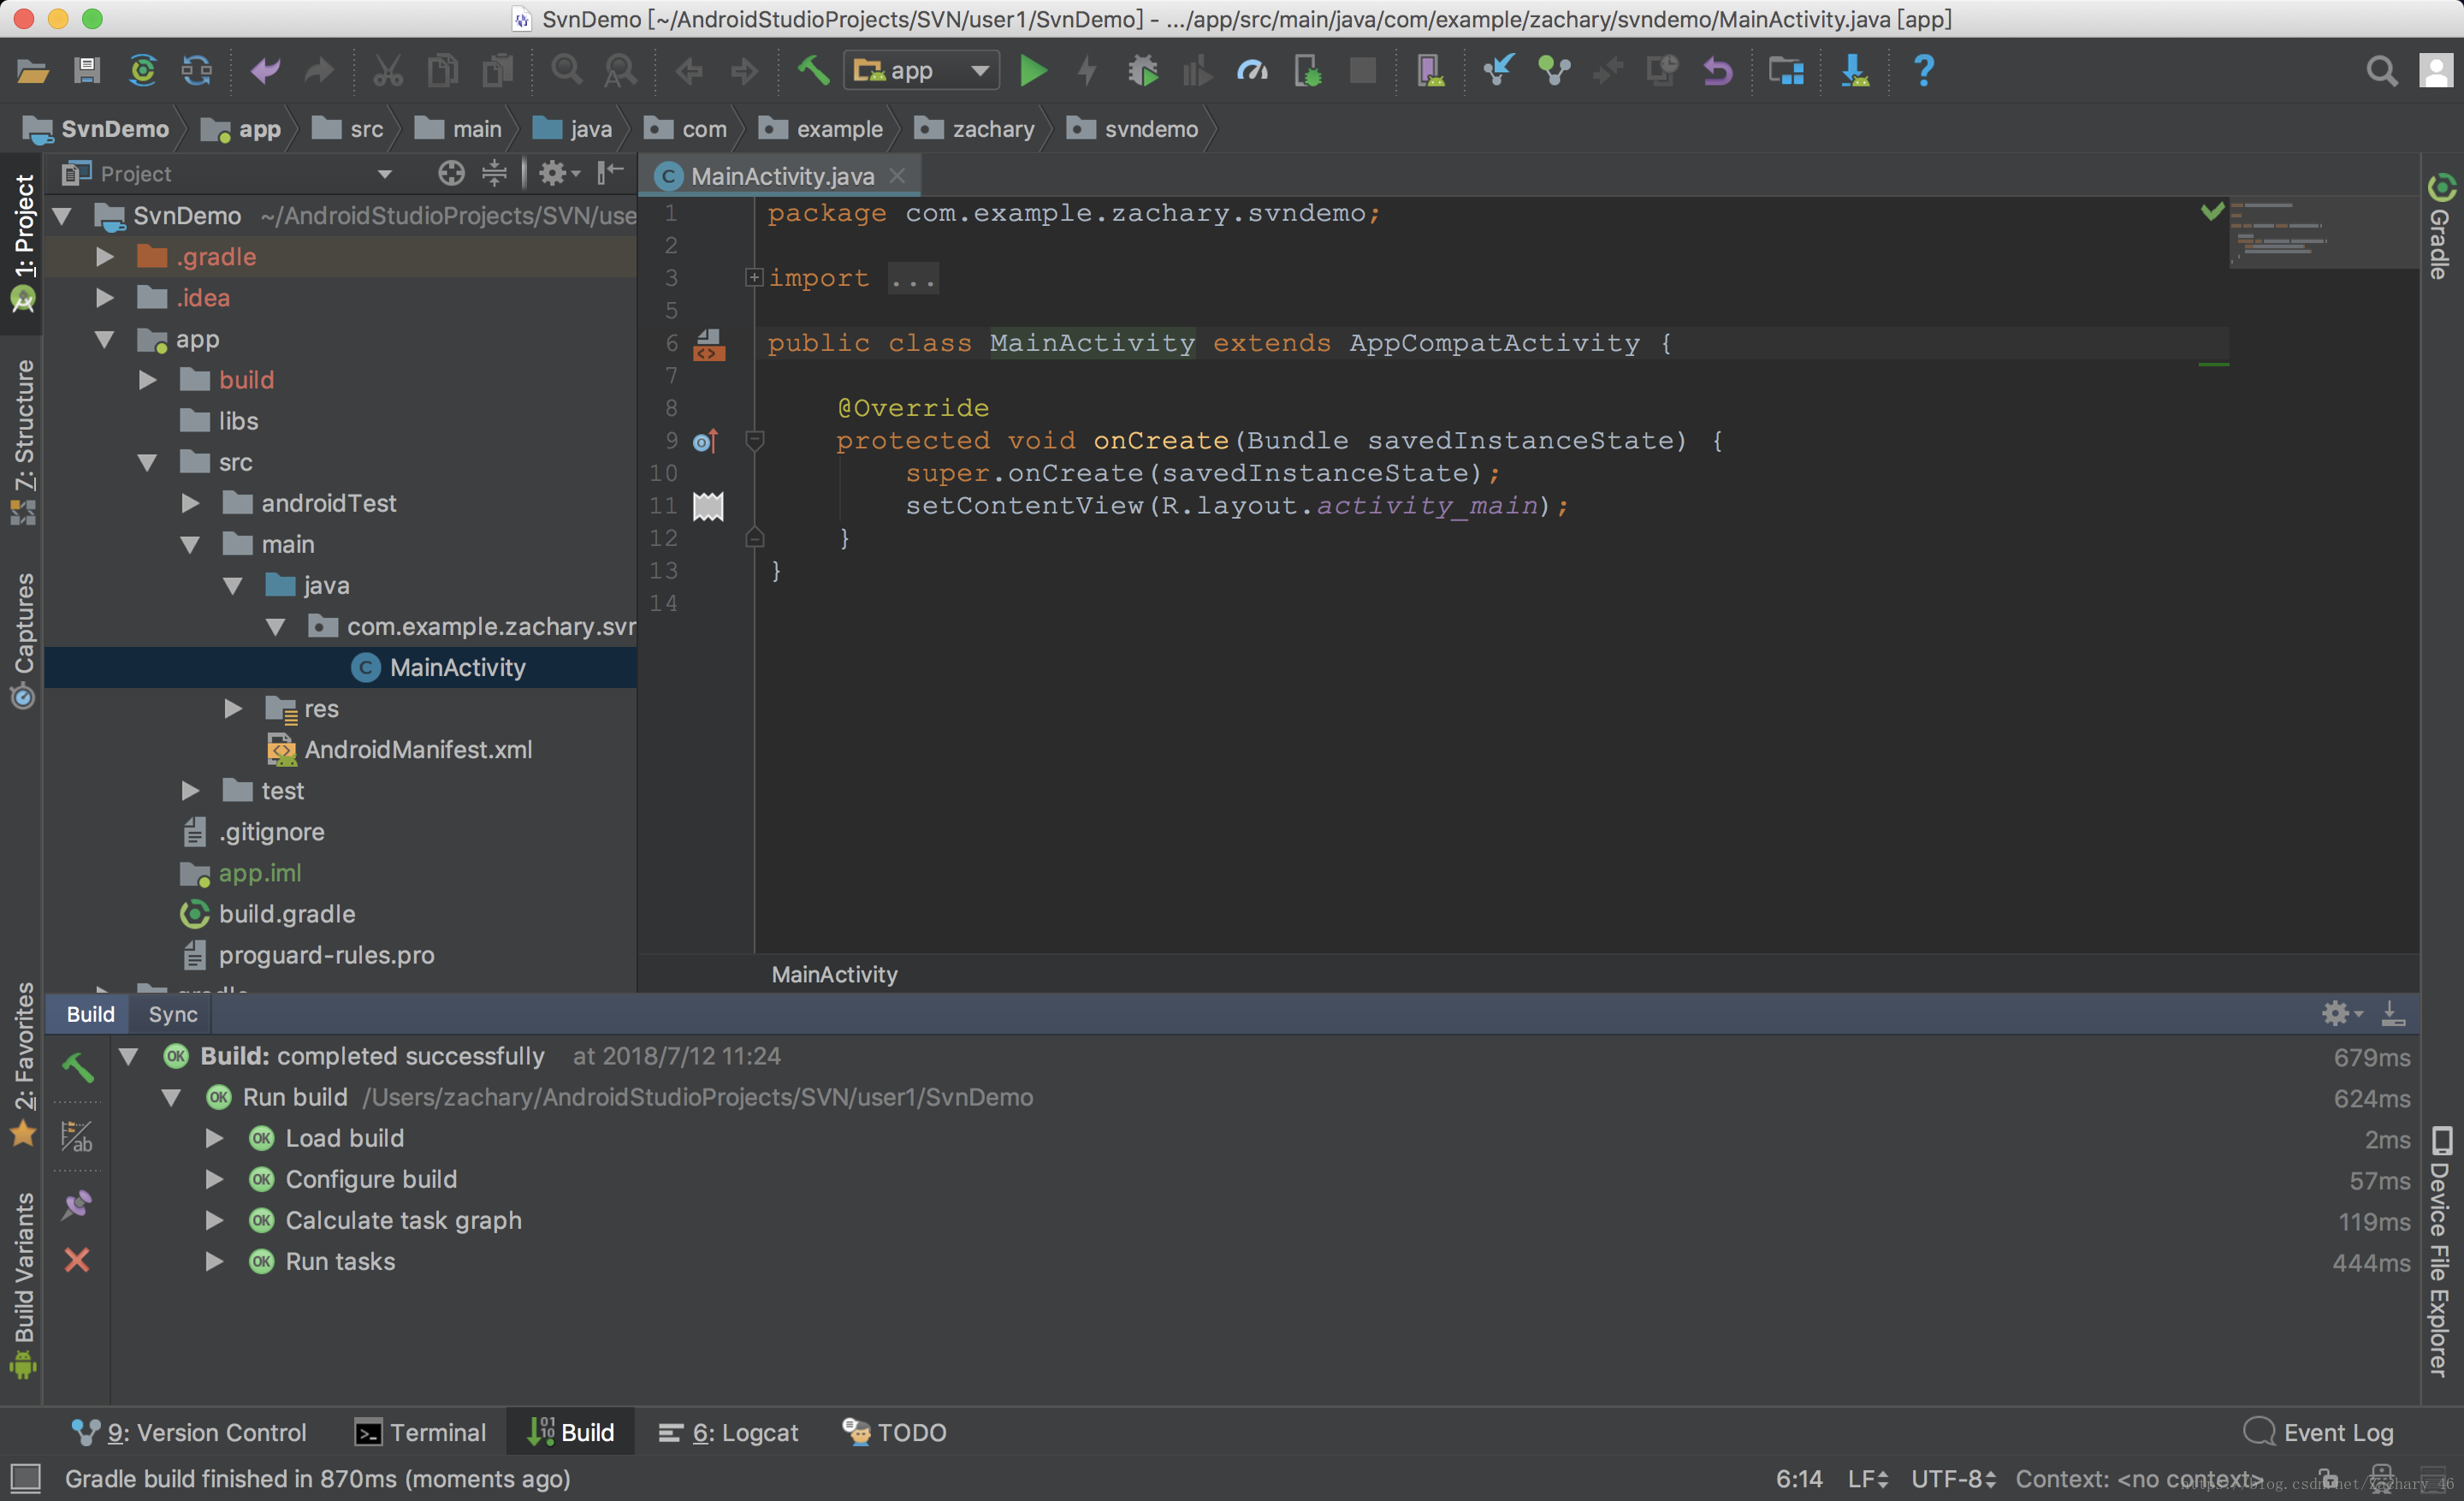This screenshot has width=2464, height=1501.
Task: Click the Build panel hide-to-bottom icon
Action: click(x=2393, y=1013)
